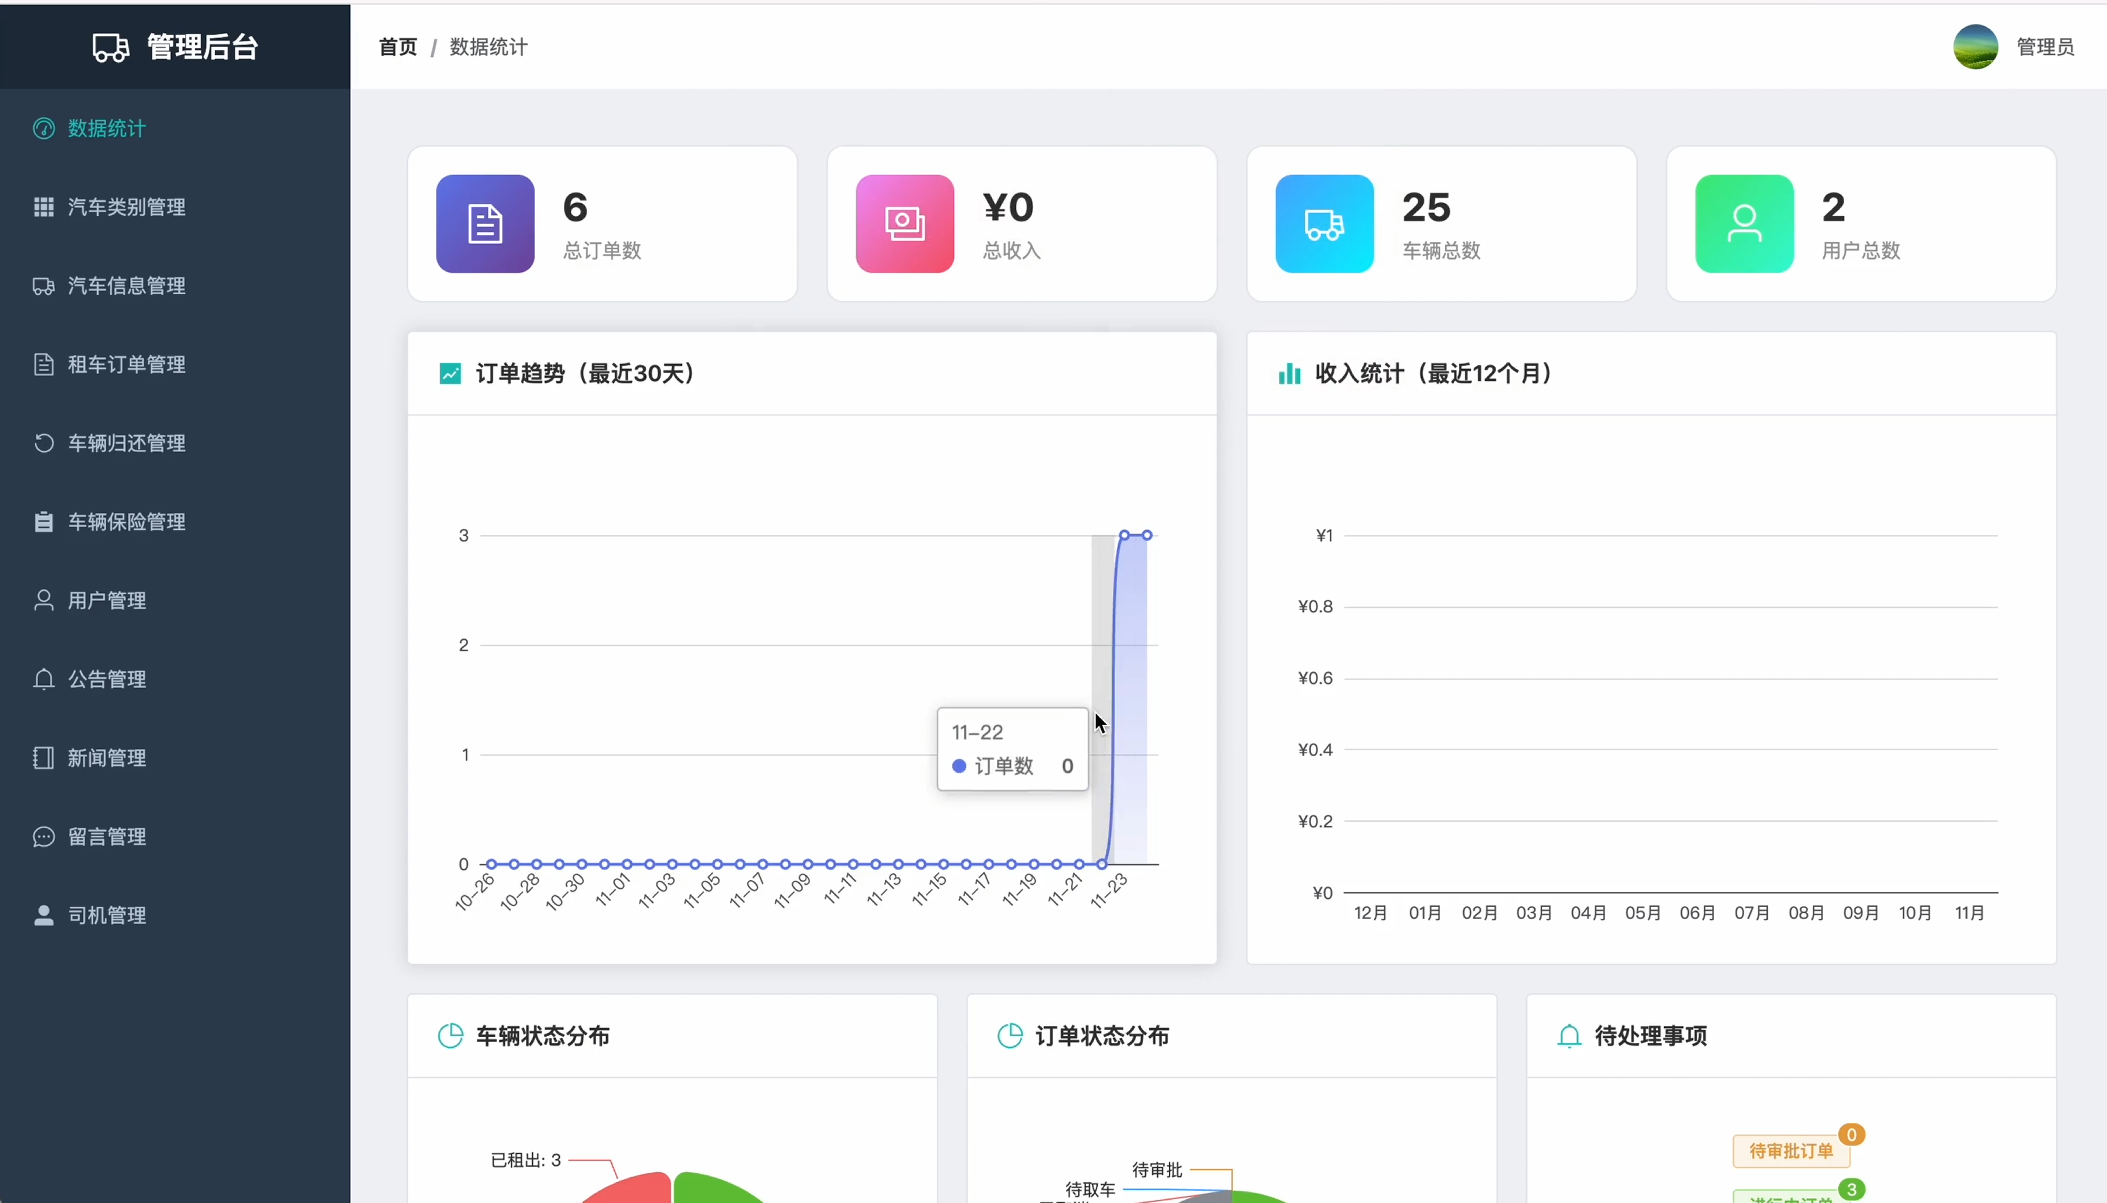
Task: Open 租车订单管理 menu item
Action: [x=126, y=364]
